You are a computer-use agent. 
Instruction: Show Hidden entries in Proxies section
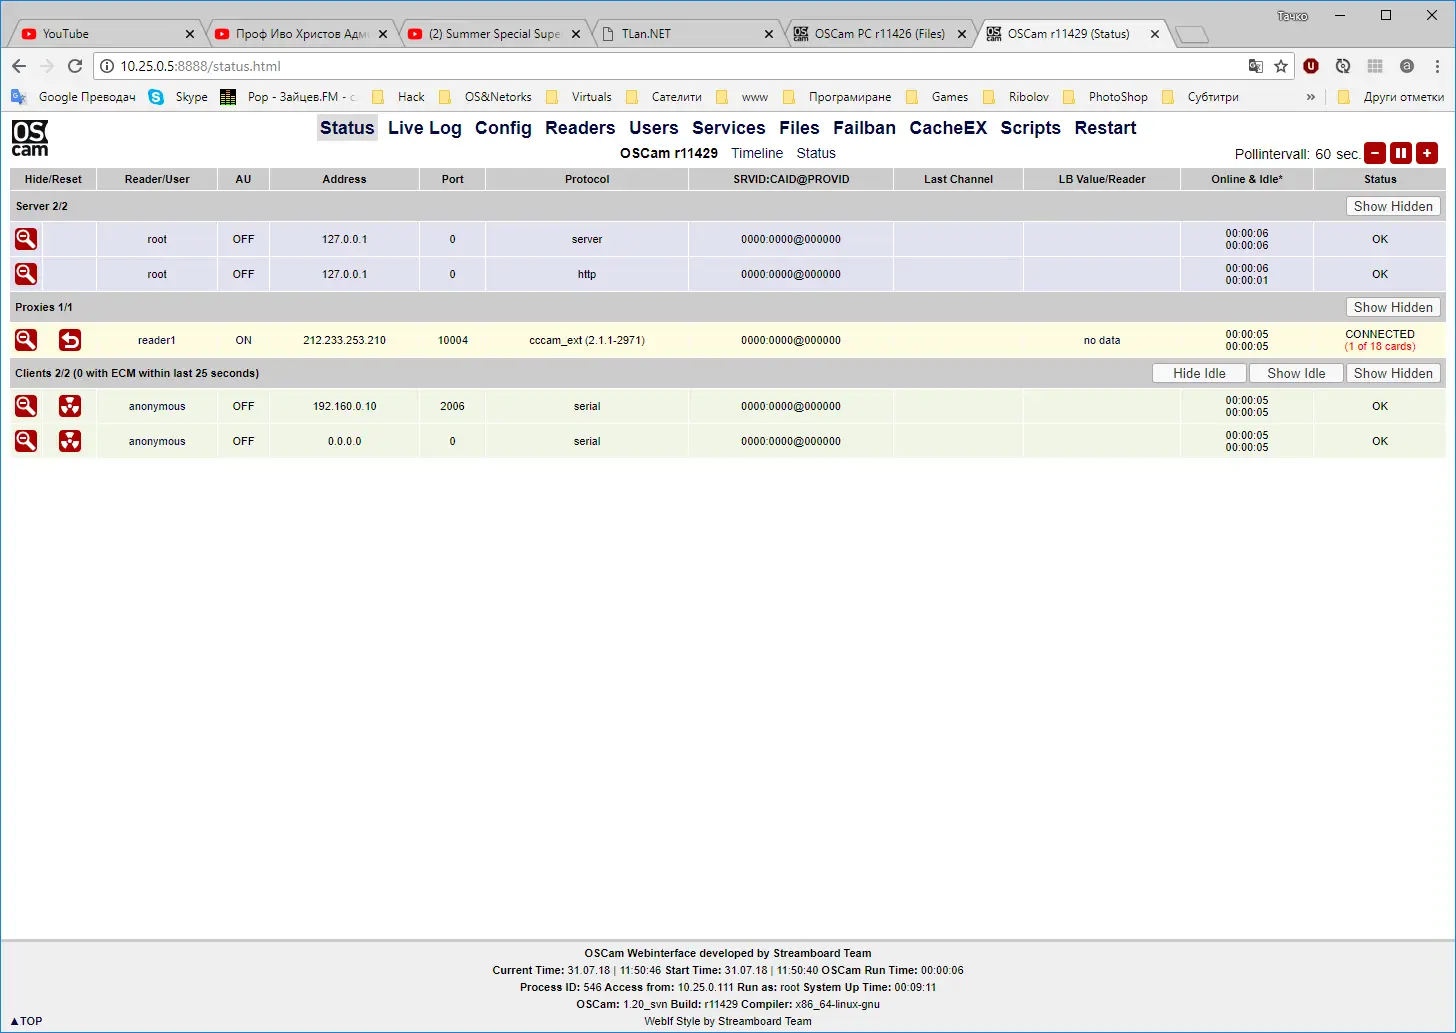pyautogui.click(x=1393, y=307)
